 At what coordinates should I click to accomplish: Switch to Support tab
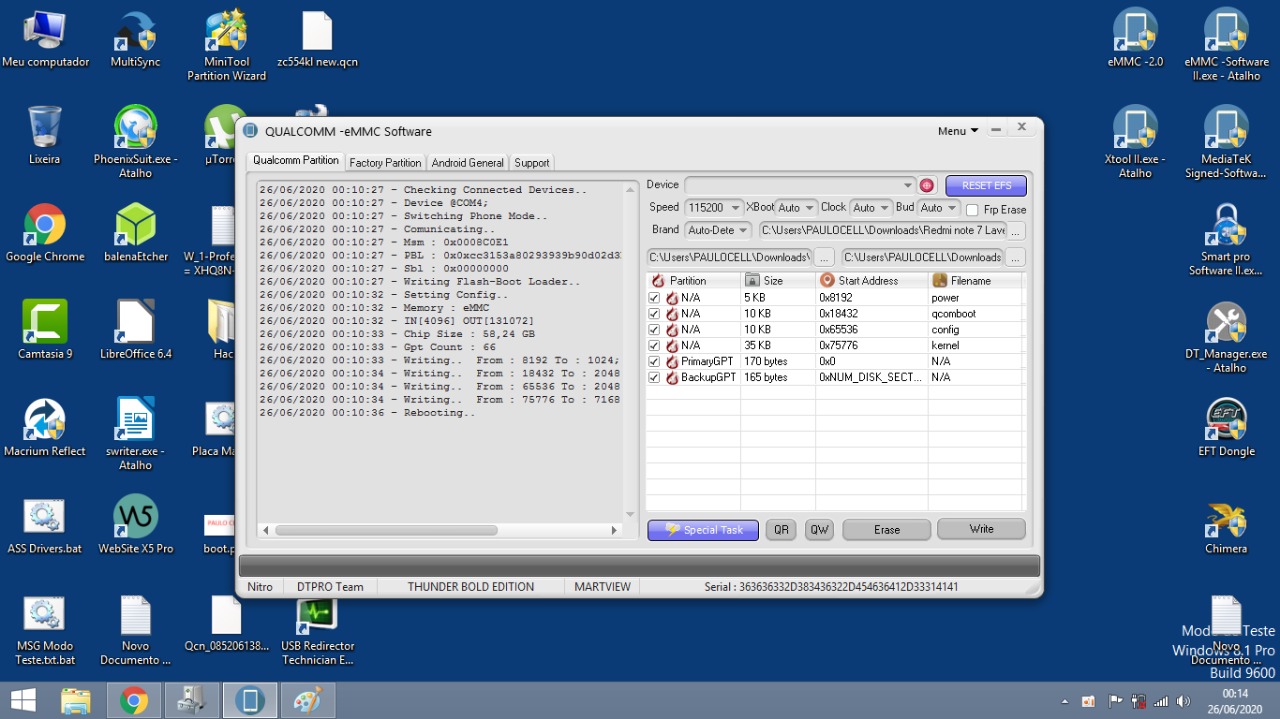click(x=531, y=163)
